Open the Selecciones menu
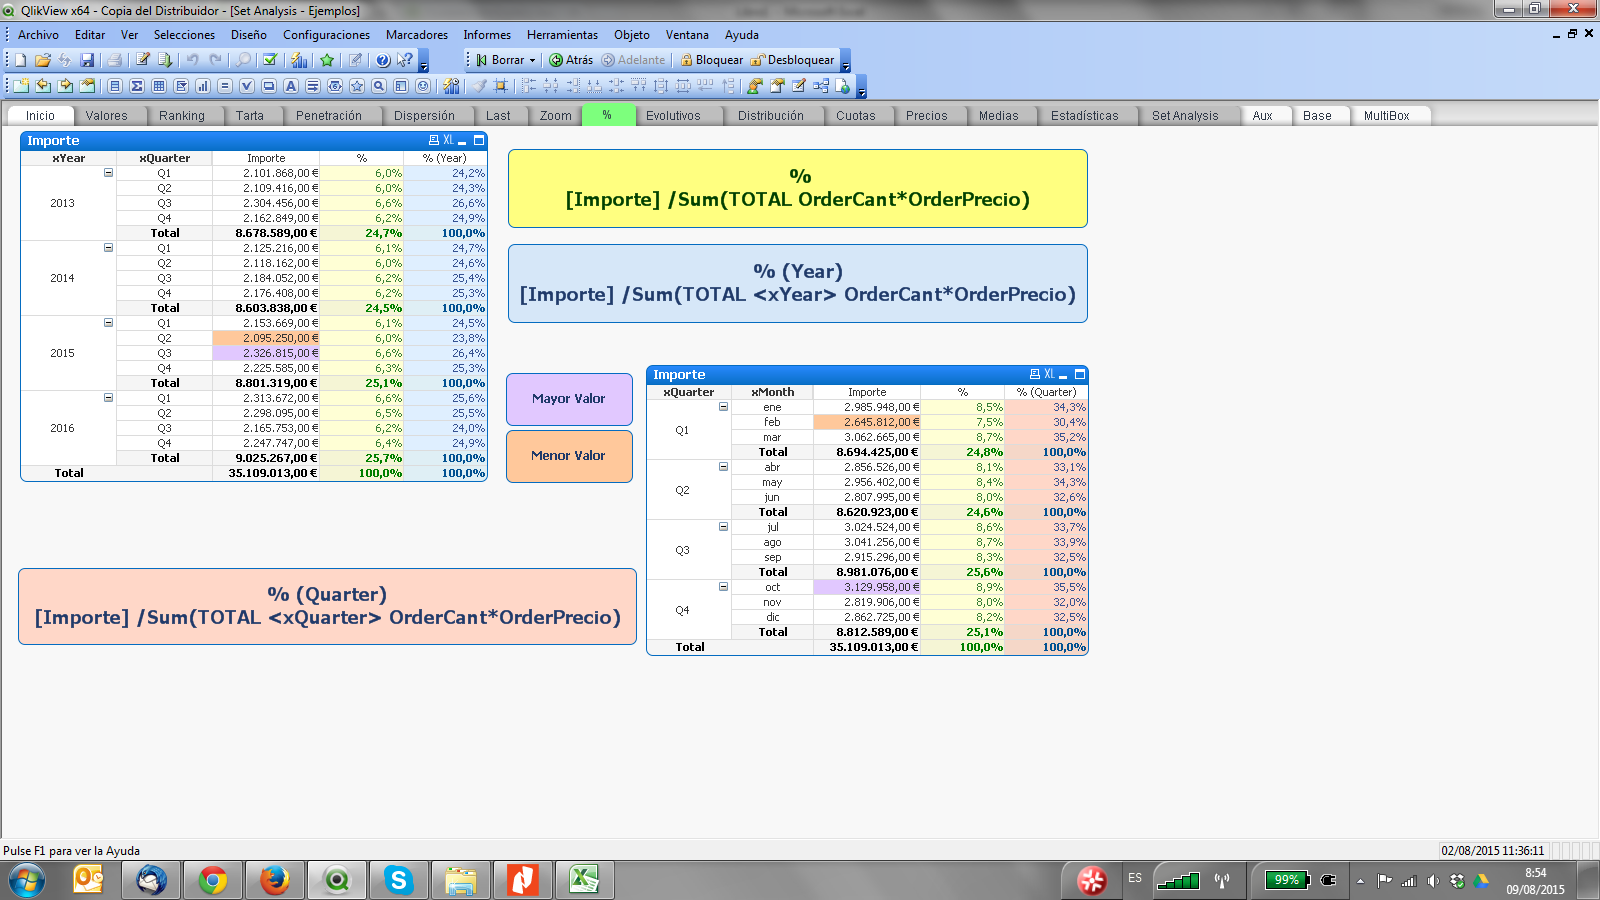 point(184,35)
